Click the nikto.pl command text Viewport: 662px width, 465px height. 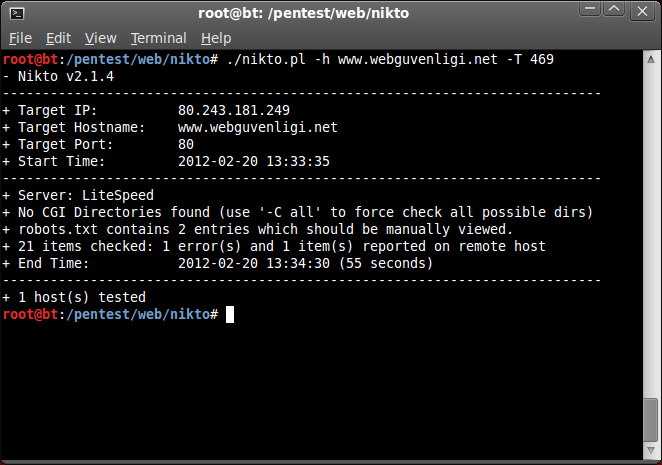266,60
